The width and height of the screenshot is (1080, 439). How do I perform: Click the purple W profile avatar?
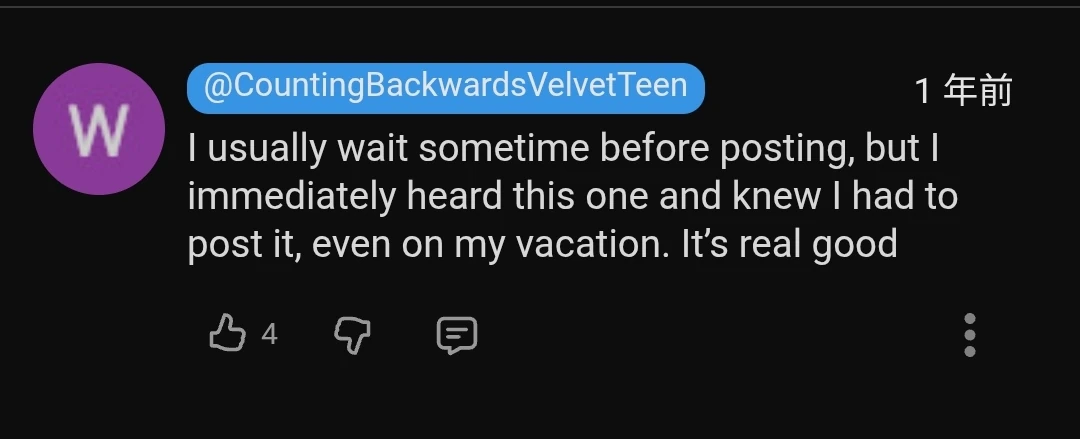point(98,129)
